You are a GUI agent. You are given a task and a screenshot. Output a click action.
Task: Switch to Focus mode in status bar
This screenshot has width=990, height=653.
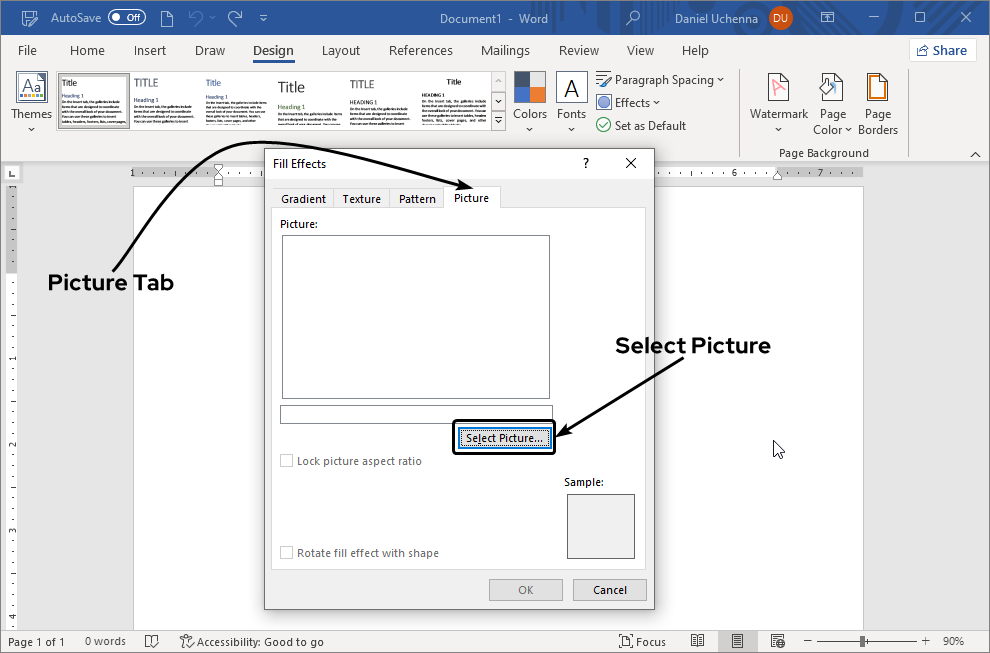(642, 641)
